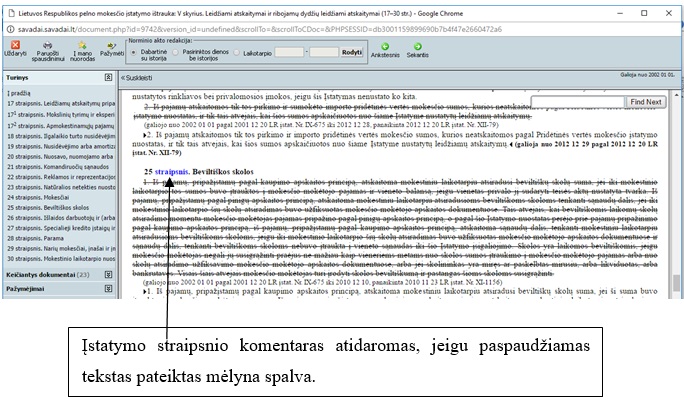
Task: Open 26 straipsnis Išlaidos darbuotojų entry
Action: (61, 218)
